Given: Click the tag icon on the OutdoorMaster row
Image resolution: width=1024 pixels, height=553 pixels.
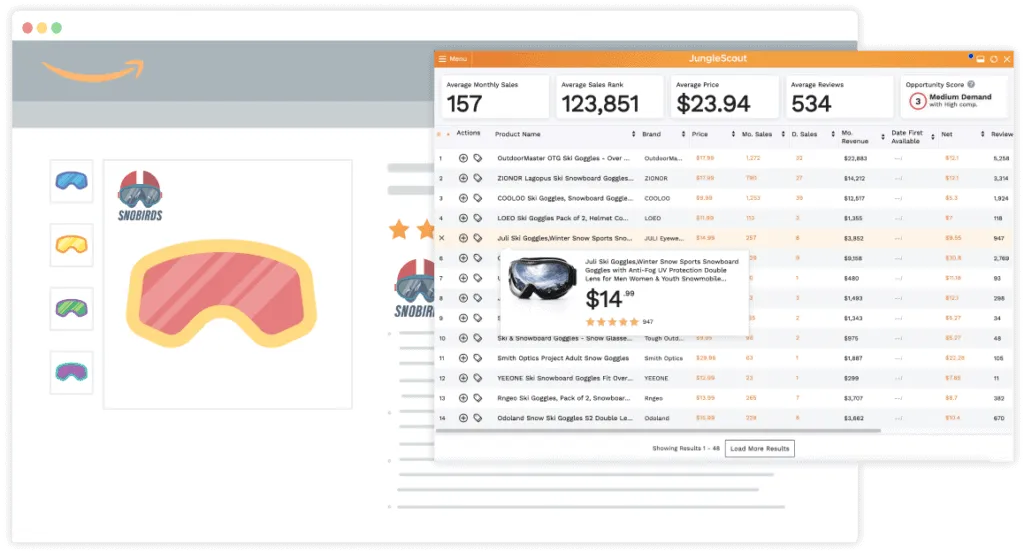Looking at the screenshot, I should pos(478,158).
